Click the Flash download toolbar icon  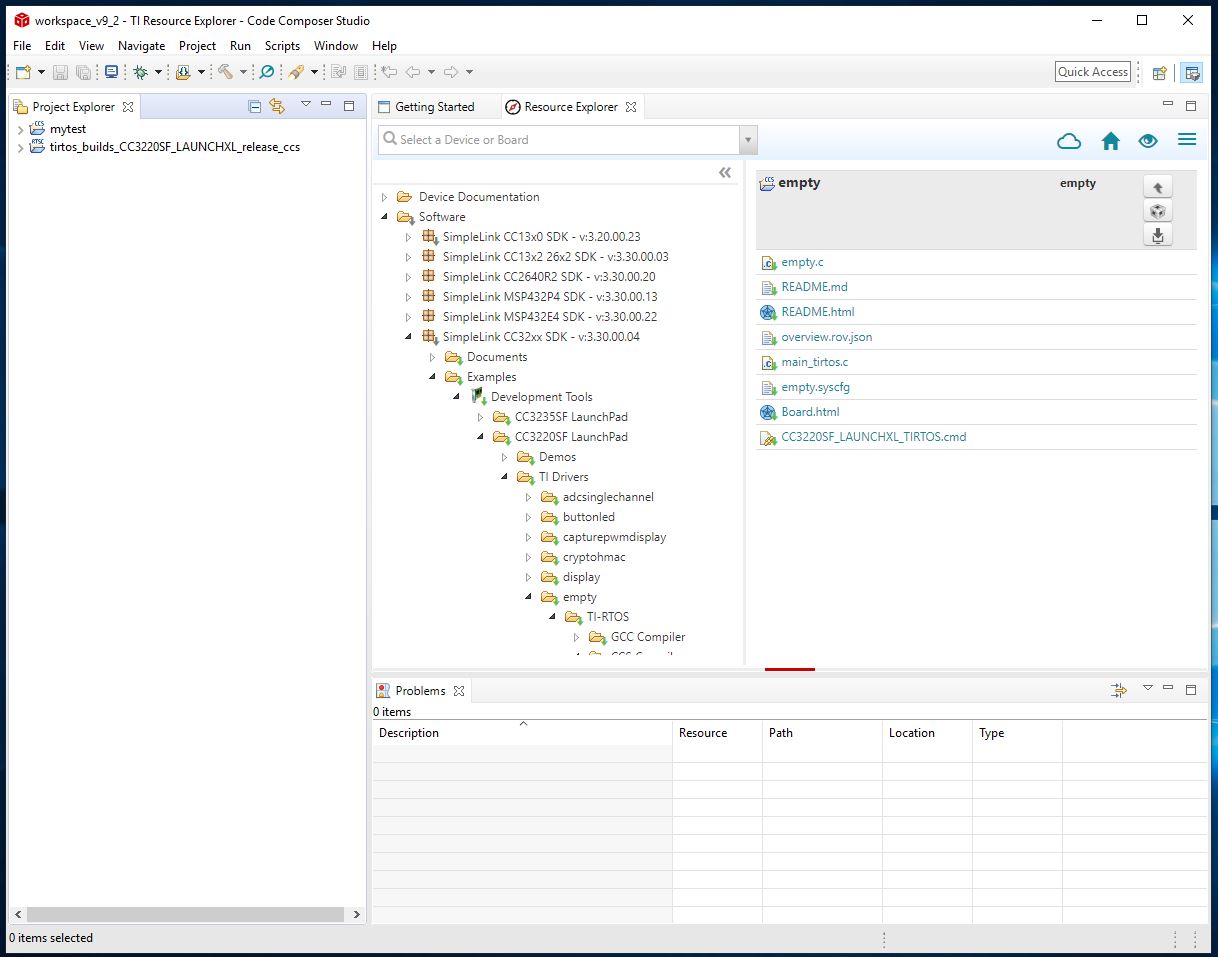183,72
